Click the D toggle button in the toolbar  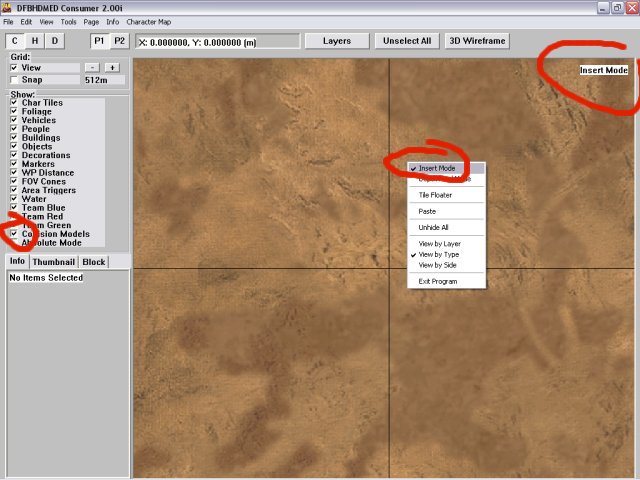click(55, 41)
